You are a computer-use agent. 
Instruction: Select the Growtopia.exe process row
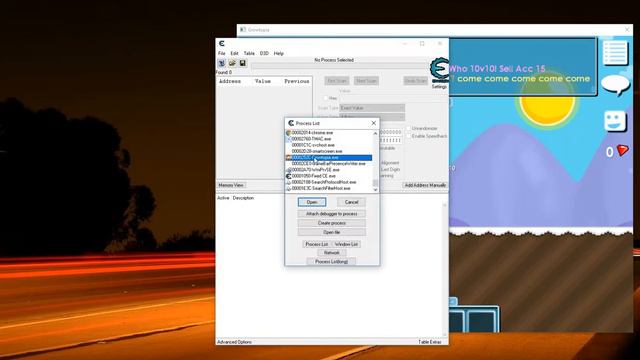click(x=329, y=158)
